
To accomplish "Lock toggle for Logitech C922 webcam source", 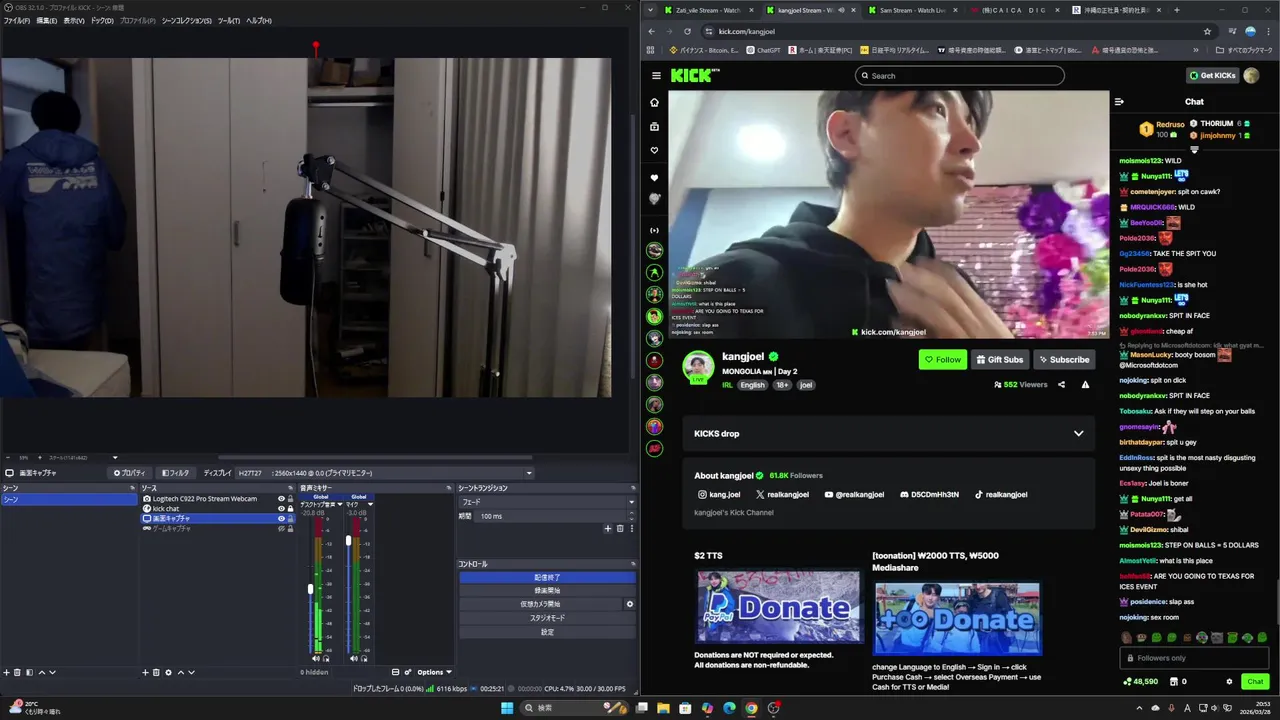I will pyautogui.click(x=291, y=499).
